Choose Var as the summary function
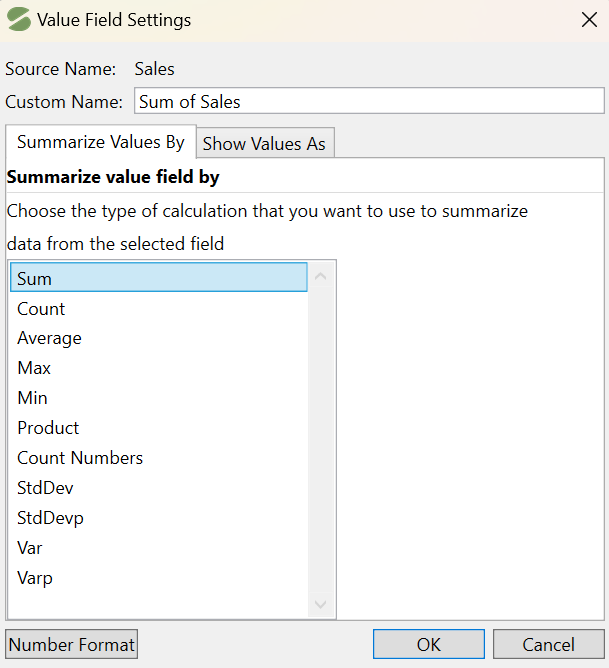 point(30,548)
